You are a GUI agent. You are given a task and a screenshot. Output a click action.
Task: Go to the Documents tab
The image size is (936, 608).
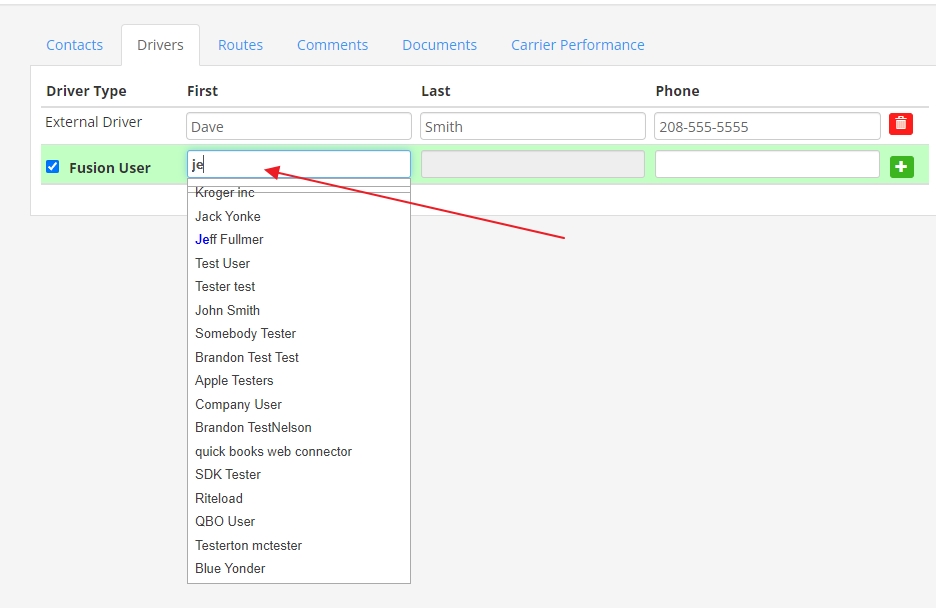pos(439,45)
